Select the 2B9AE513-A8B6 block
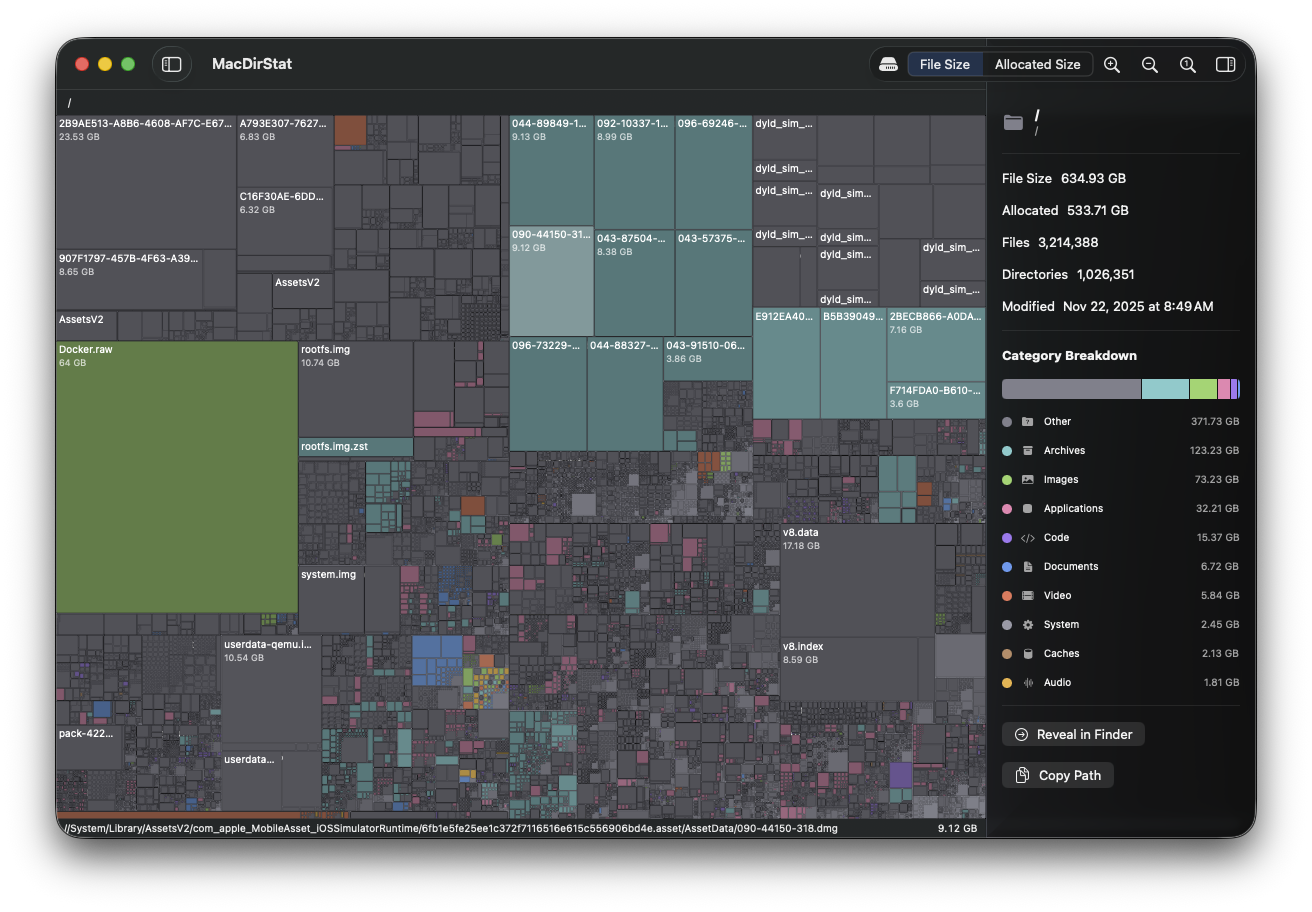Viewport: 1312px width, 912px height. pyautogui.click(x=146, y=182)
